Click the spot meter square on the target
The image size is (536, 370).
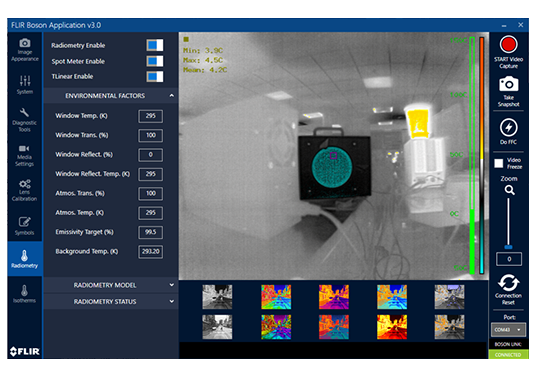[x=333, y=156]
